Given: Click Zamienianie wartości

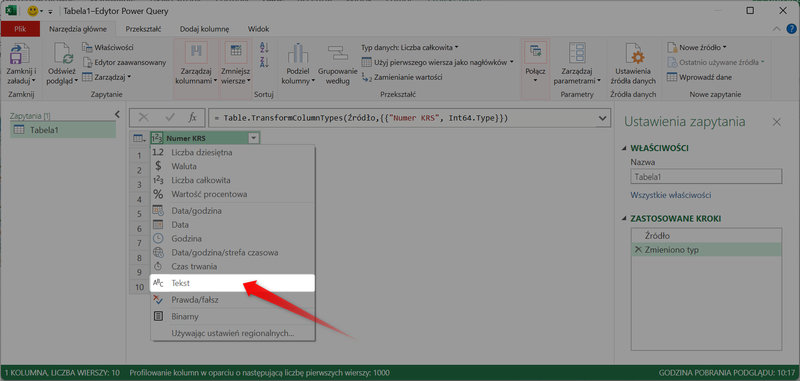Looking at the screenshot, I should (x=402, y=77).
